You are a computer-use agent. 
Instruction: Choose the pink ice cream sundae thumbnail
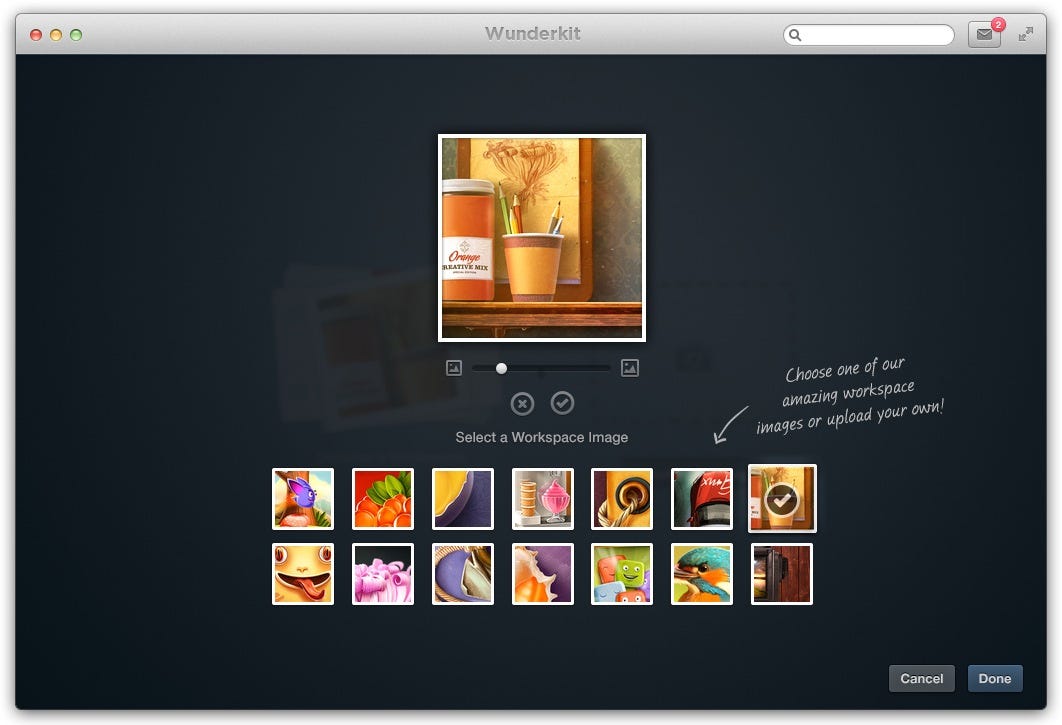point(543,499)
